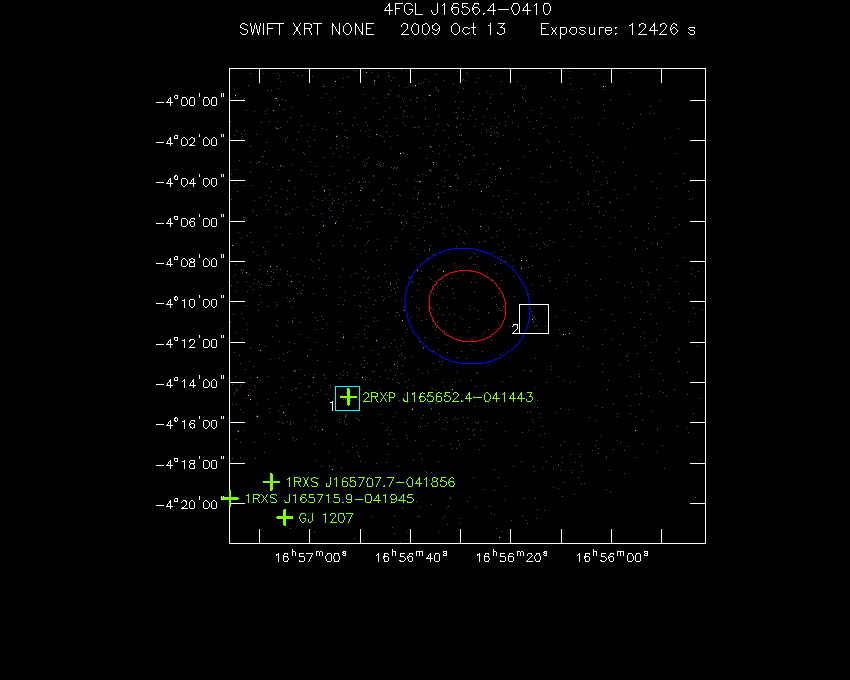Click the SWIFT XRT NONE label
Viewport: 850px width, 680px height.
(x=307, y=29)
